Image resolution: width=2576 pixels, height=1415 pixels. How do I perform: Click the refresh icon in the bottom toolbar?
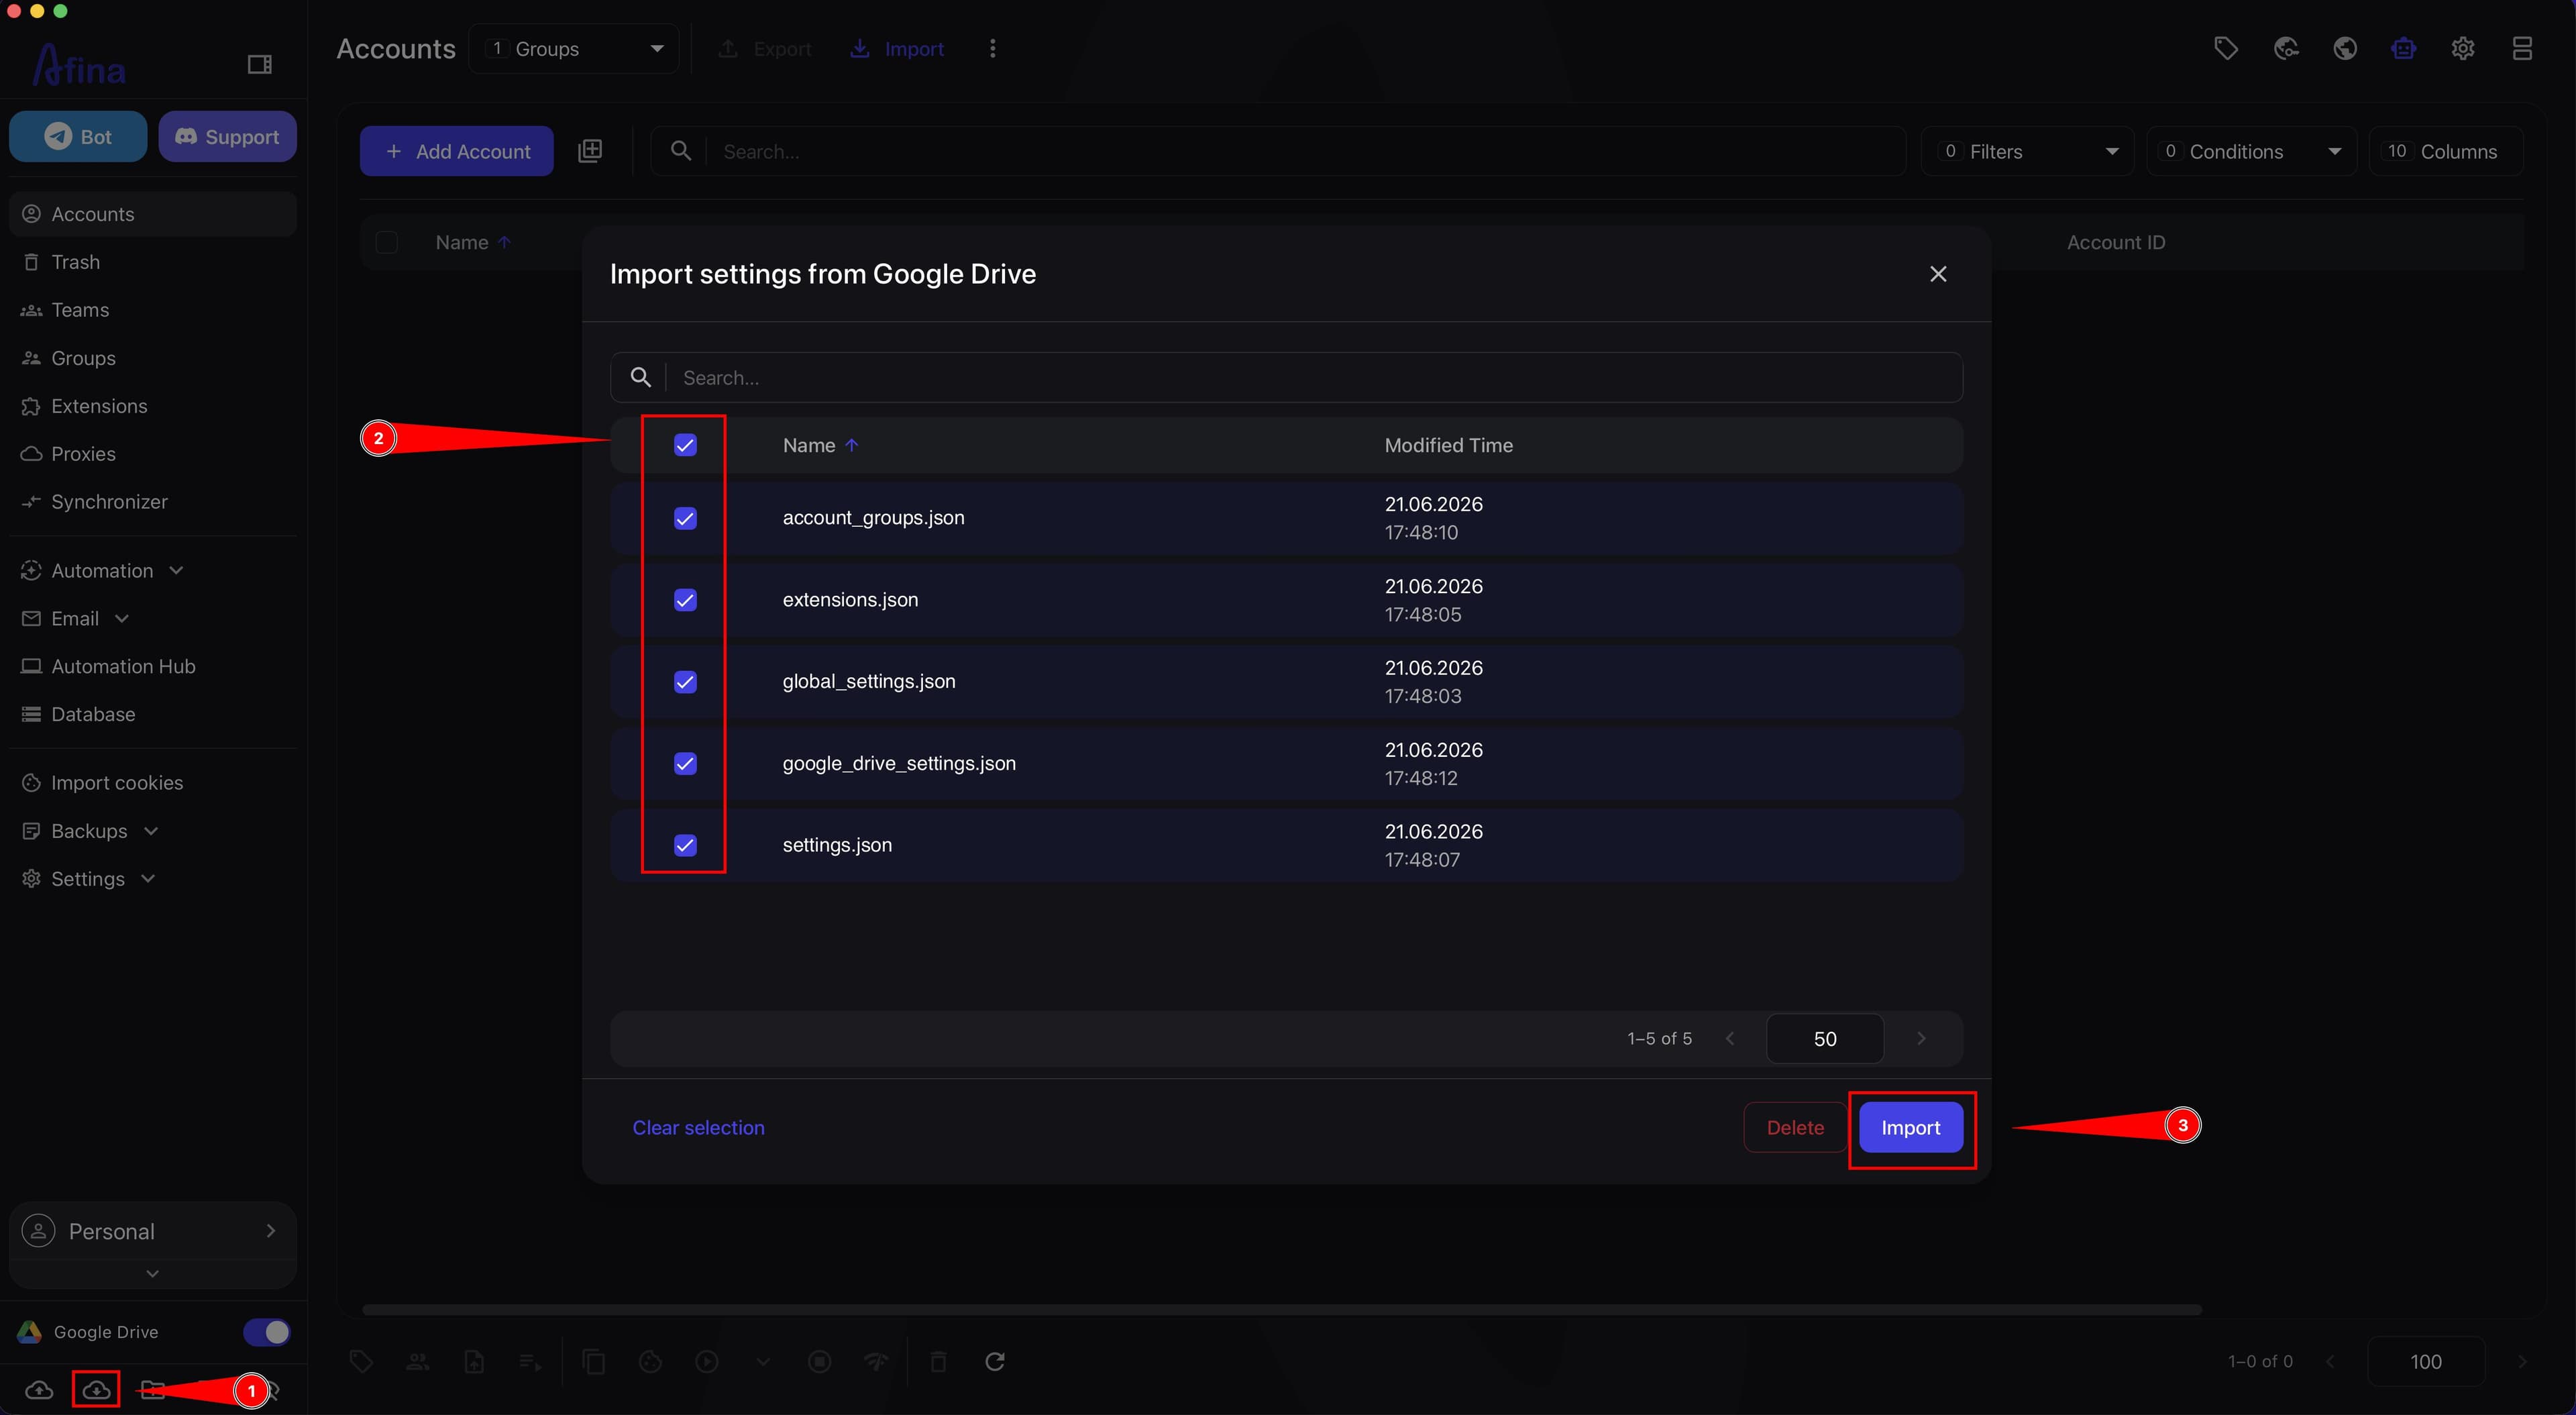pyautogui.click(x=995, y=1361)
